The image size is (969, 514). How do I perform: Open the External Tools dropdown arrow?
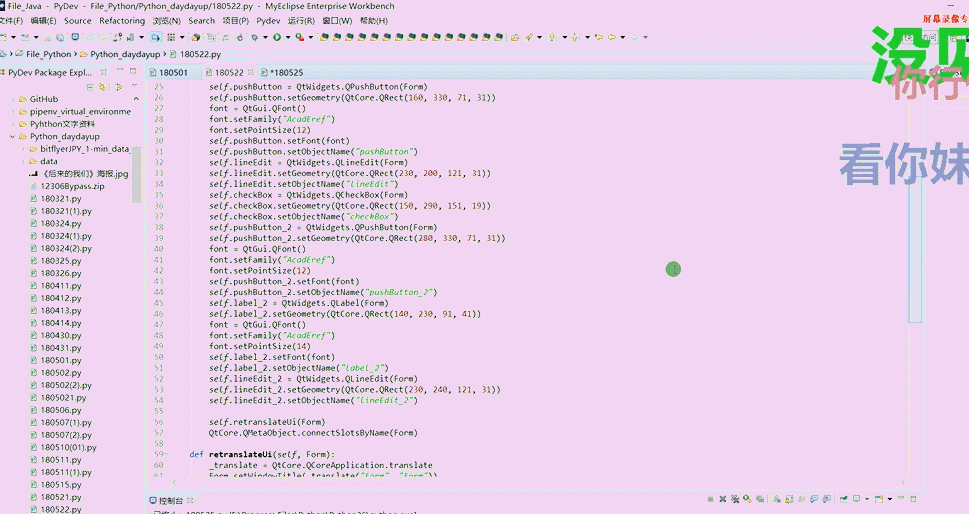click(x=311, y=37)
